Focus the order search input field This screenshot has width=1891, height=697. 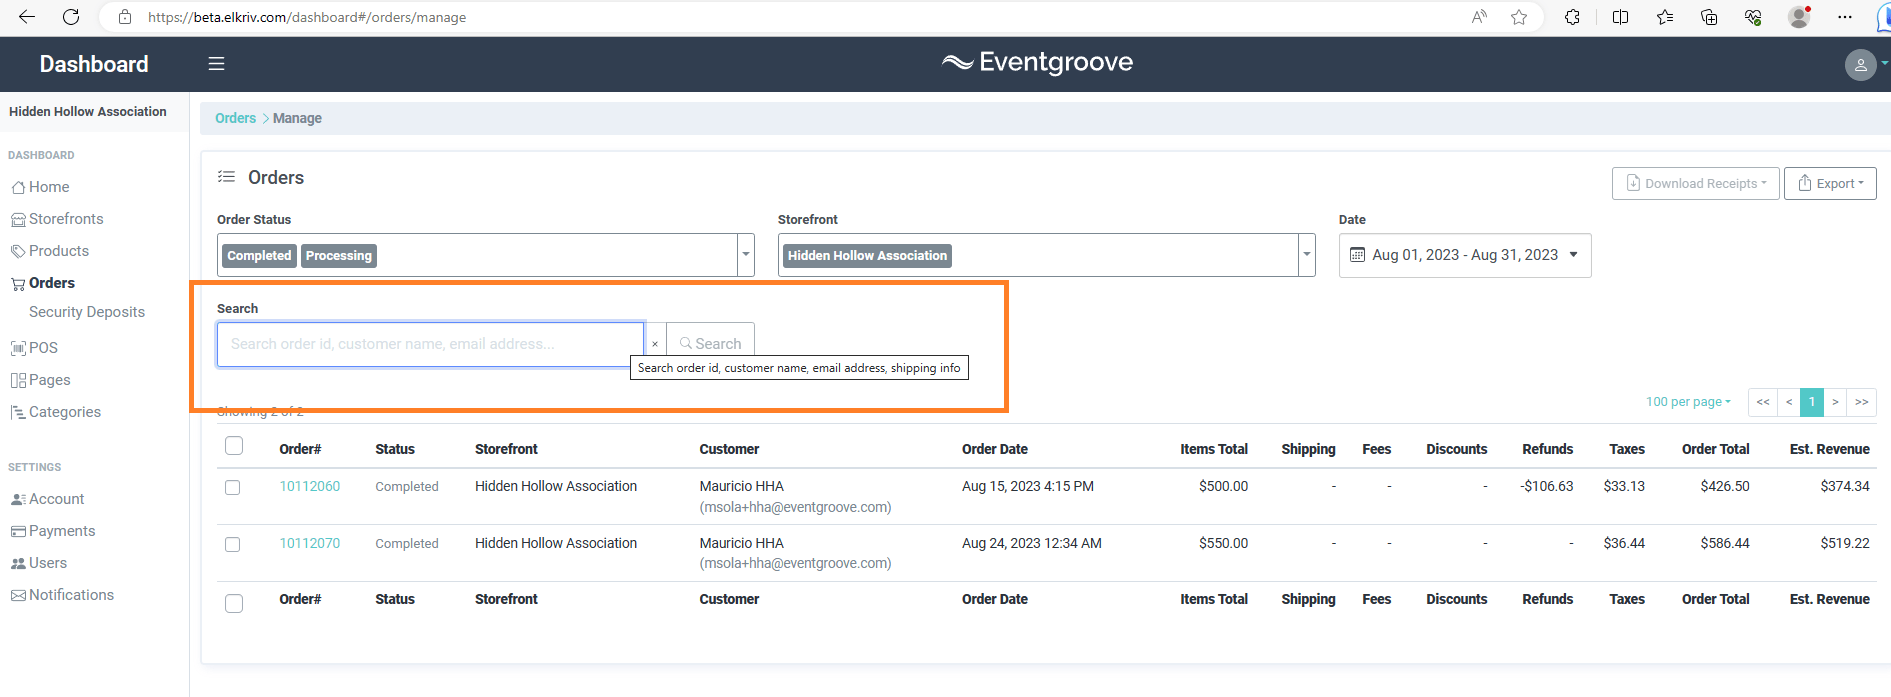(x=430, y=344)
